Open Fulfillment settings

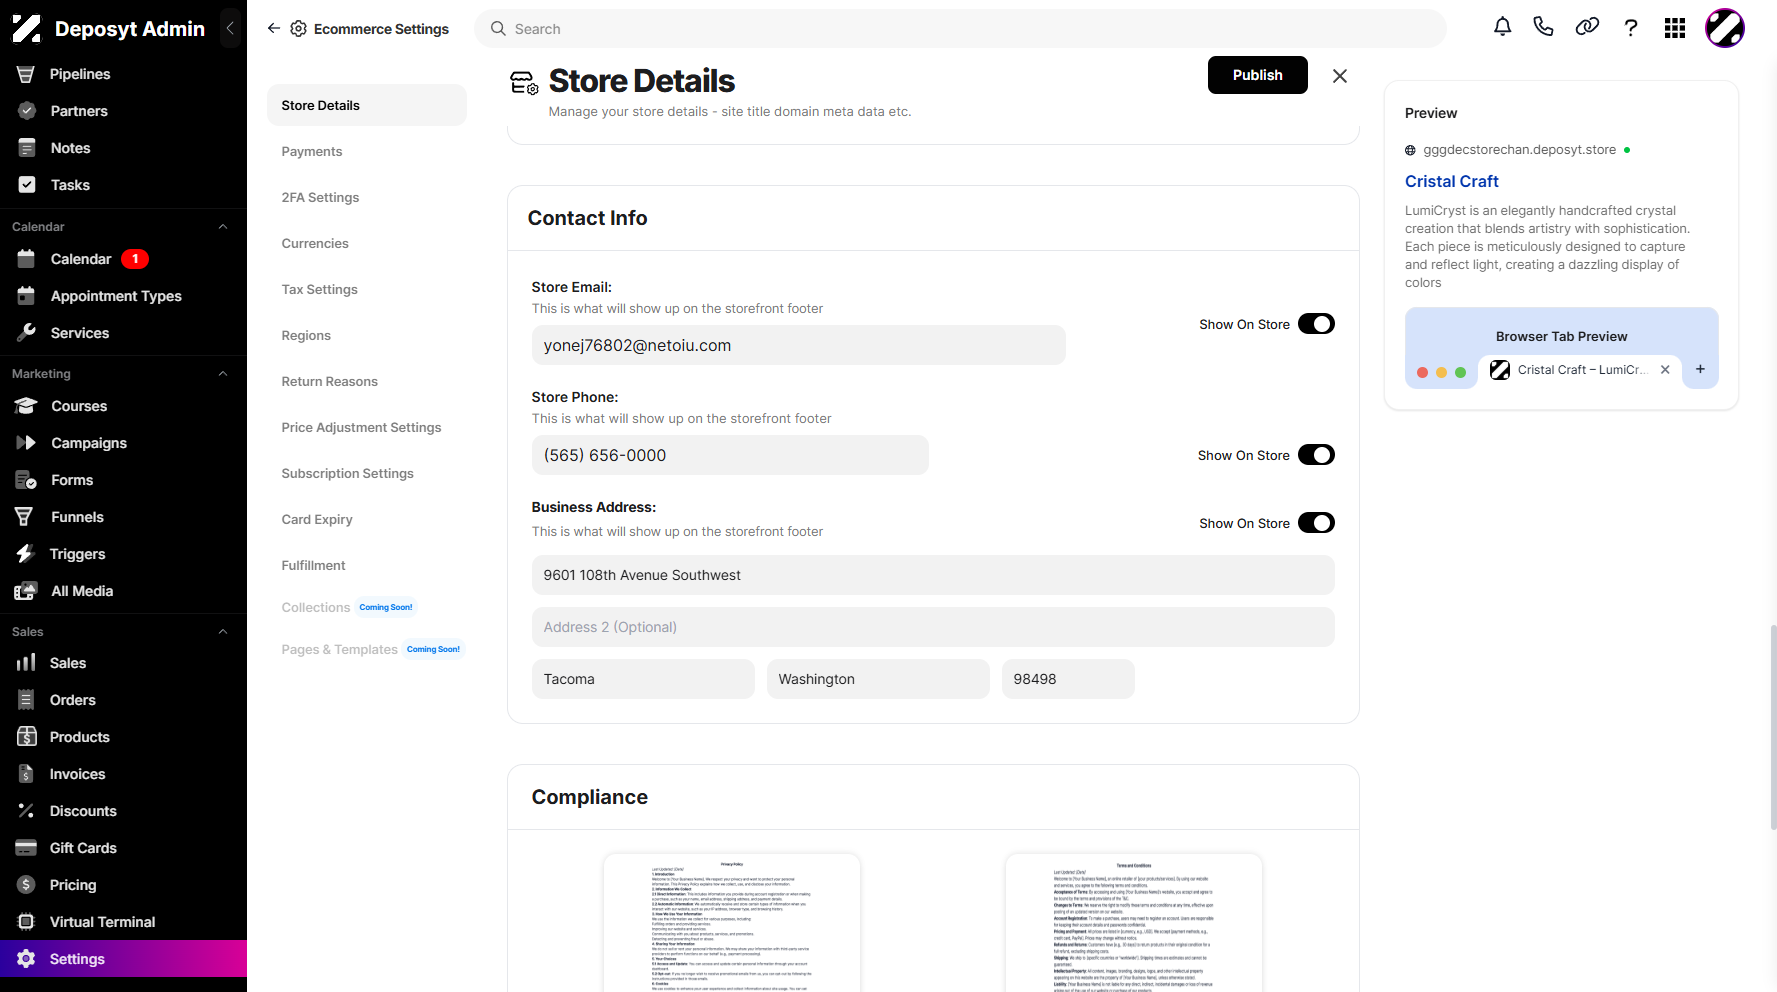click(x=313, y=565)
